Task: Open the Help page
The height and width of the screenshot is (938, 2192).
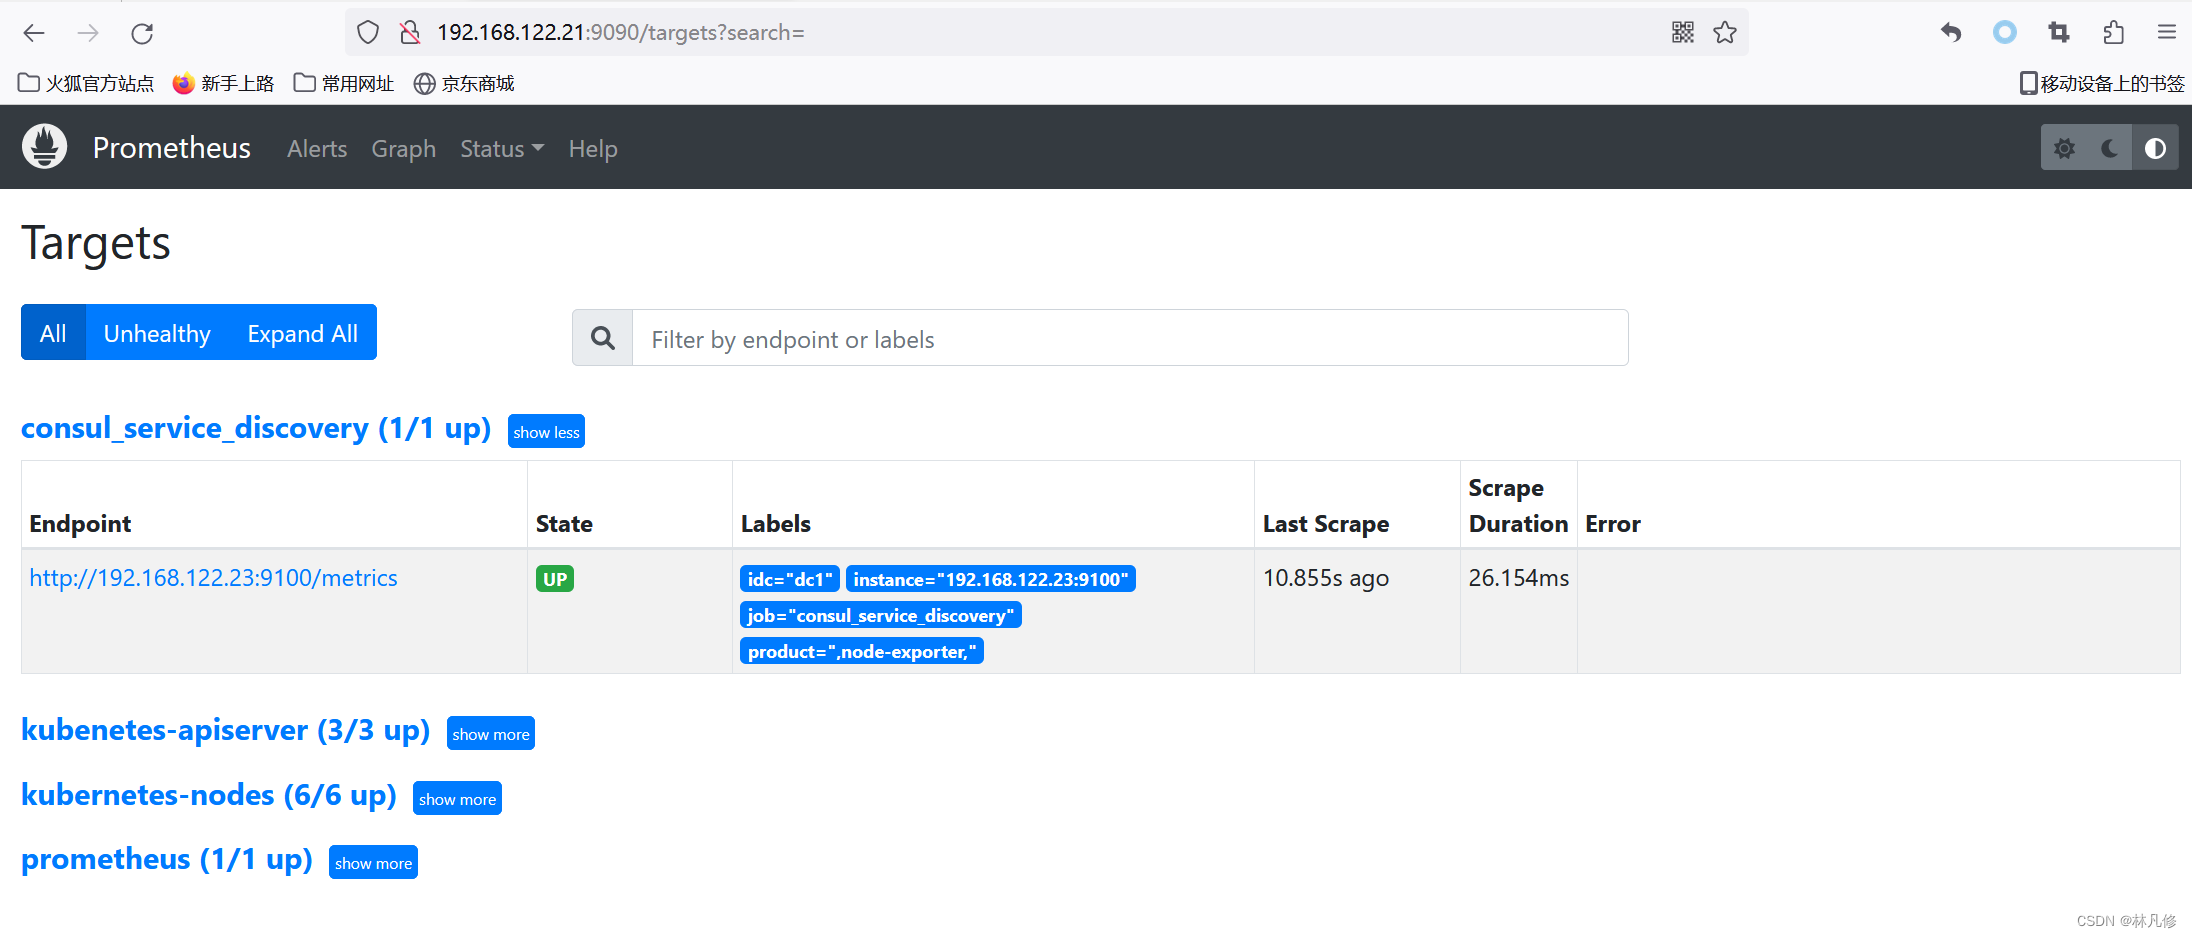Action: coord(593,149)
